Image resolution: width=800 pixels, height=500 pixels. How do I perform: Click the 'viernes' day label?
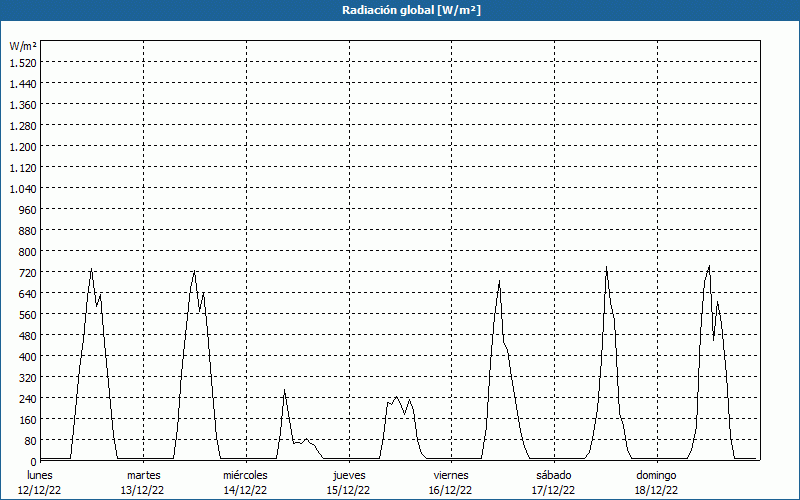pos(451,475)
